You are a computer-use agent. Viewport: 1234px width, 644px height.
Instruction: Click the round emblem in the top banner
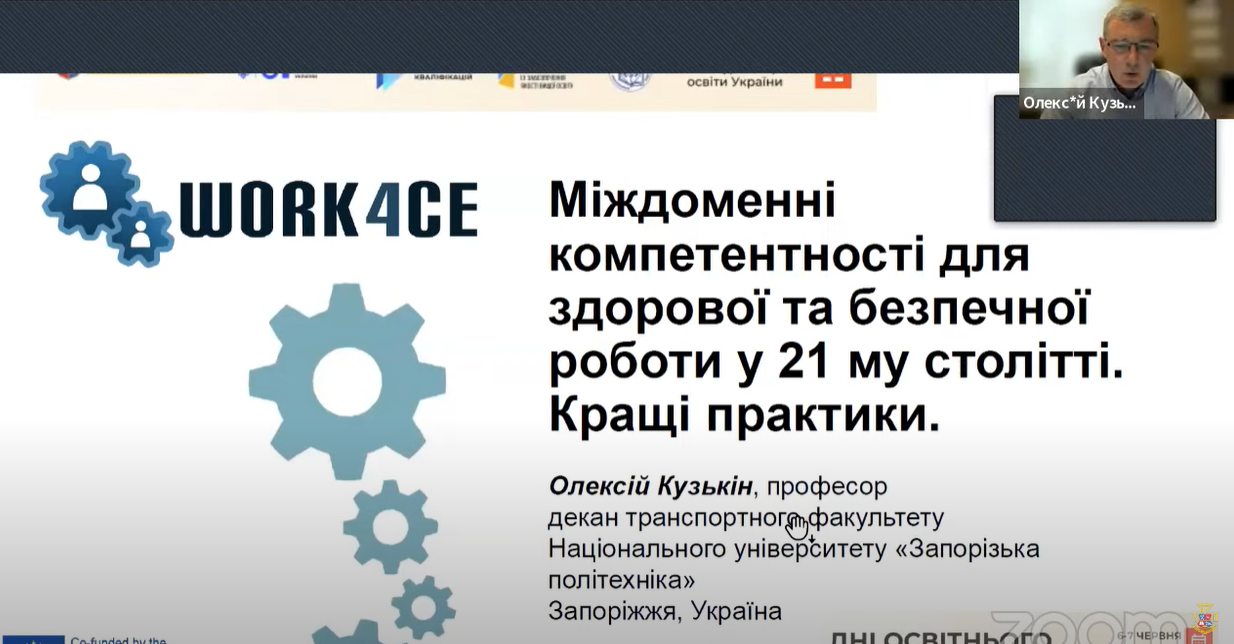click(x=629, y=82)
